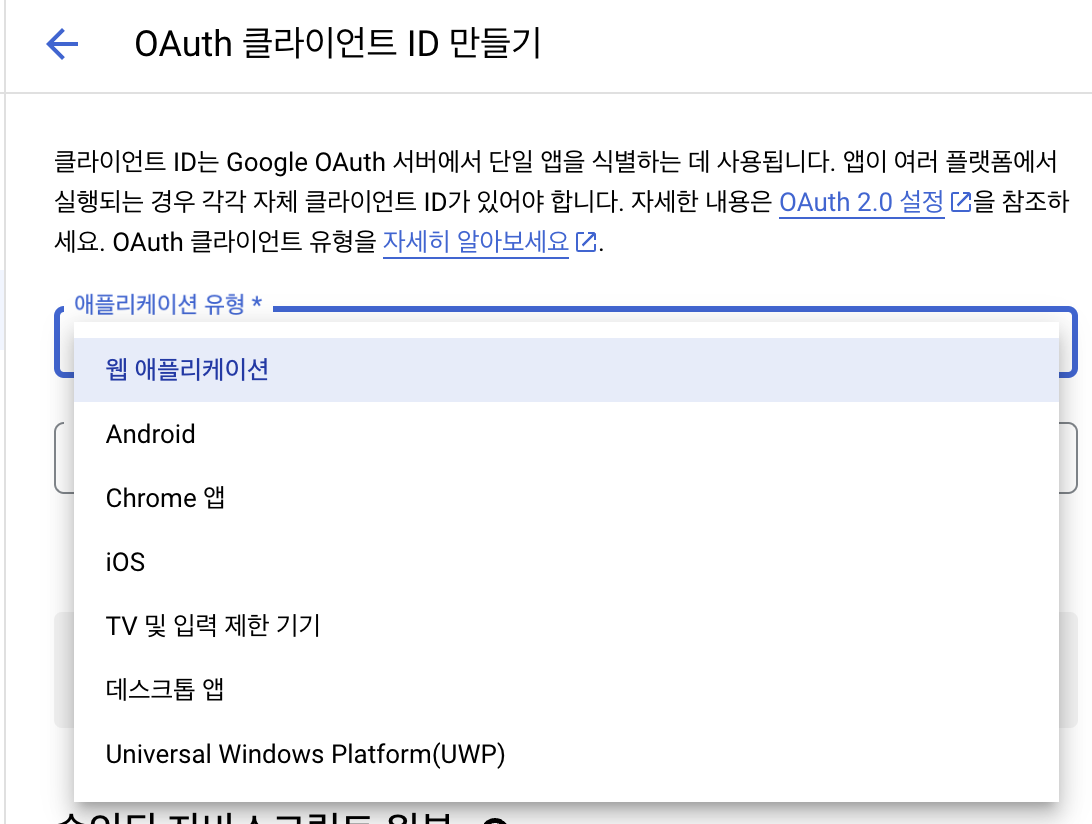Click the back arrow icon
This screenshot has height=824, width=1092.
click(x=62, y=45)
